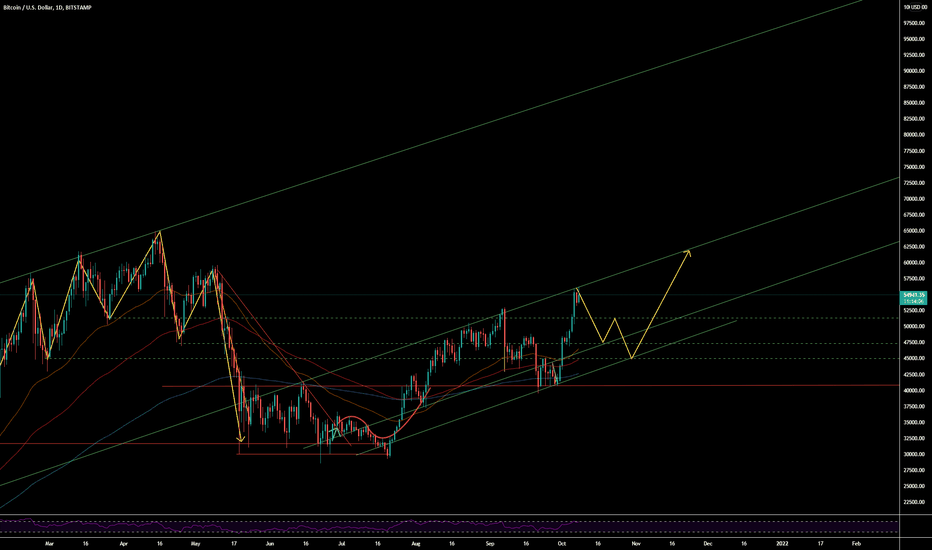
Task: Click the 35000.00 price axis label
Action: 914,423
